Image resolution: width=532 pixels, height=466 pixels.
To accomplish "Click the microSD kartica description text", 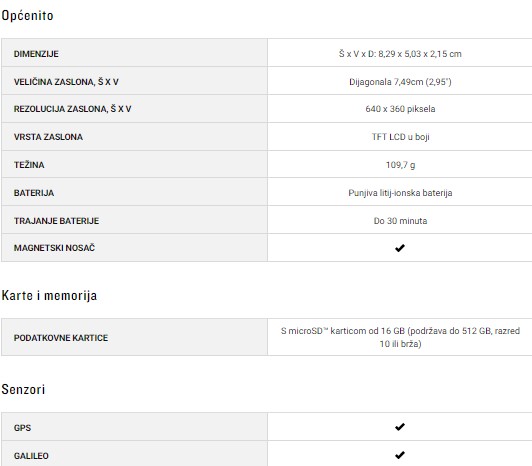I will [400, 337].
